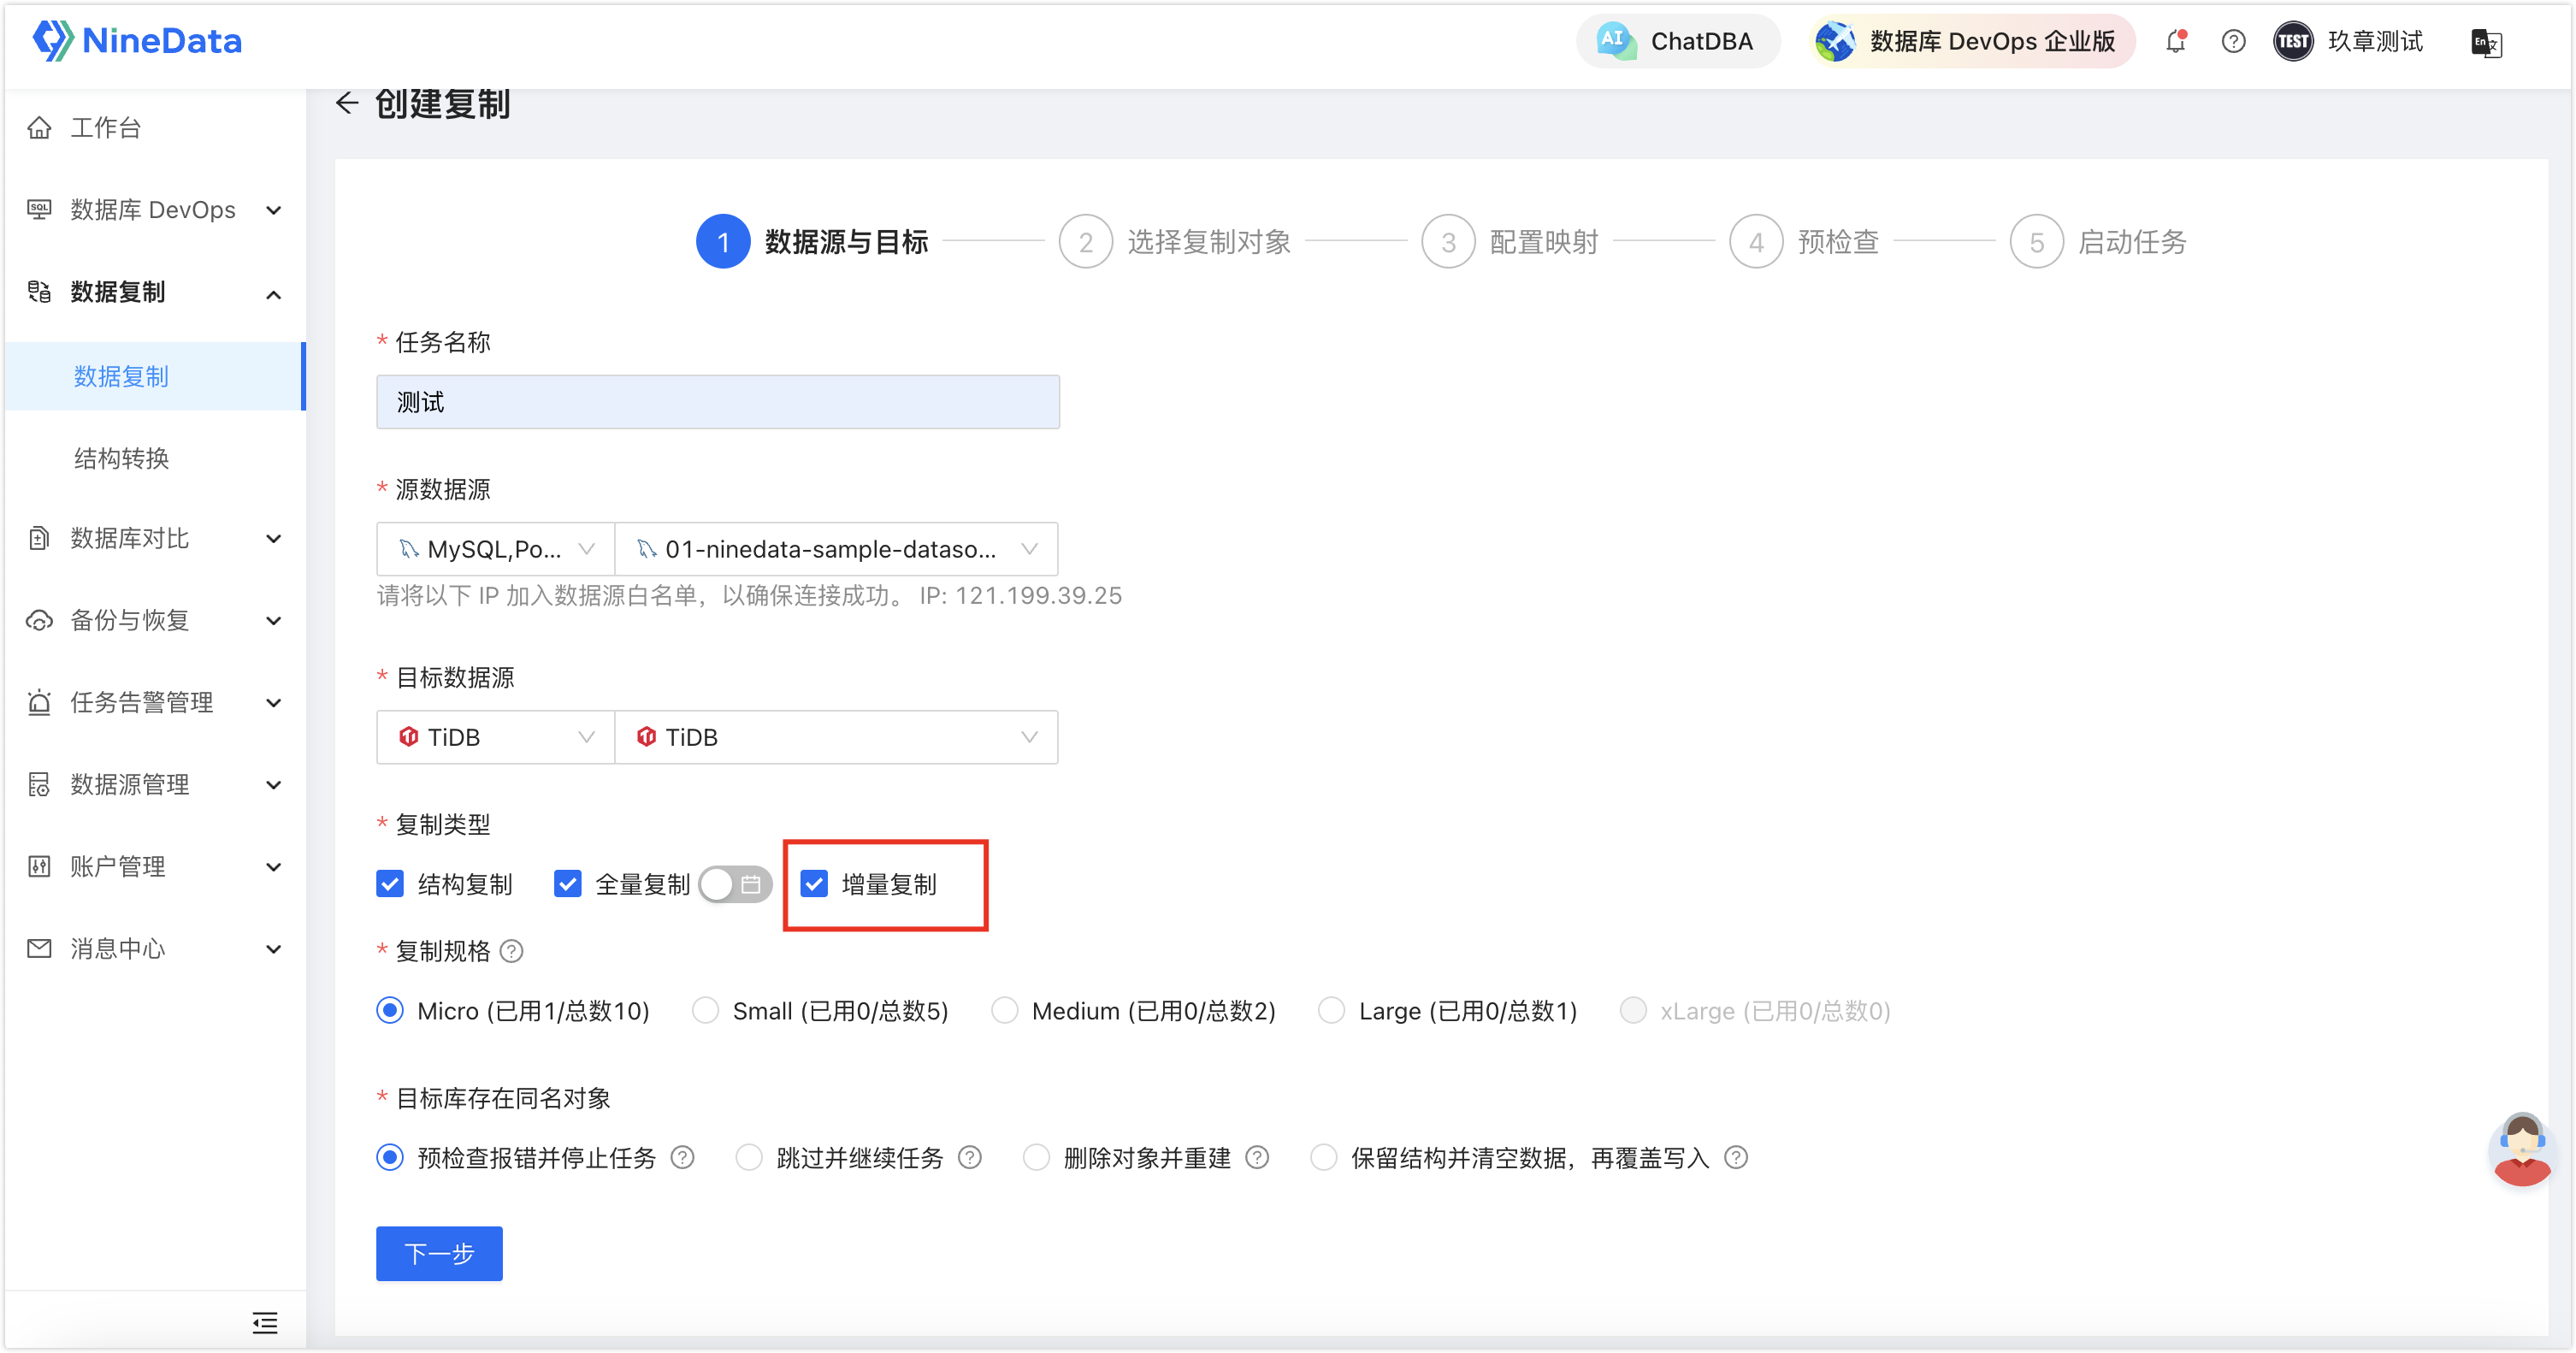
Task: Click the 数据库 DevOps SQL icon in sidebar
Action: pyautogui.click(x=39, y=209)
